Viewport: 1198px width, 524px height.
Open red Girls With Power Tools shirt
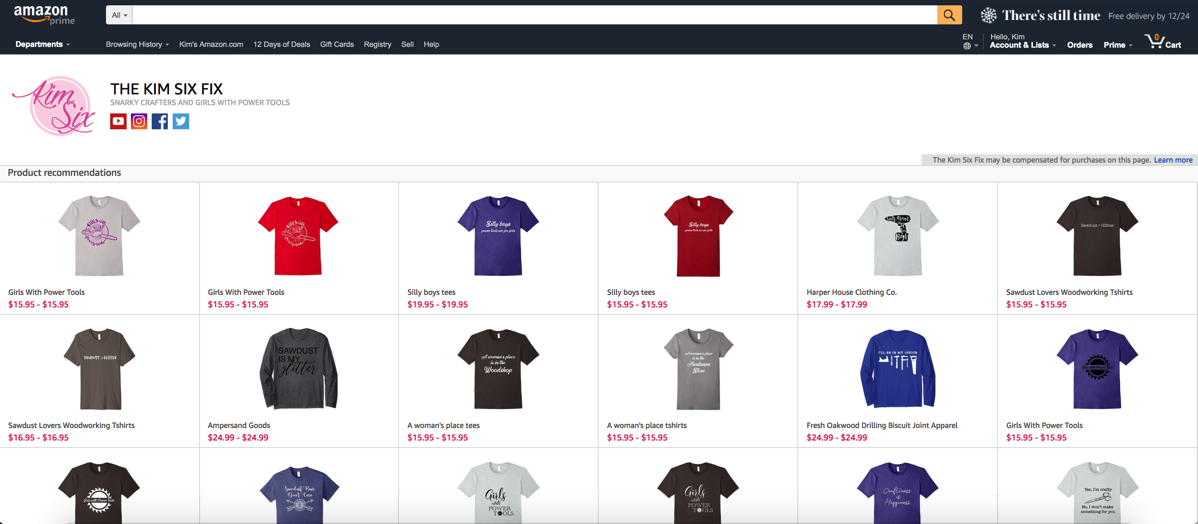click(x=298, y=235)
